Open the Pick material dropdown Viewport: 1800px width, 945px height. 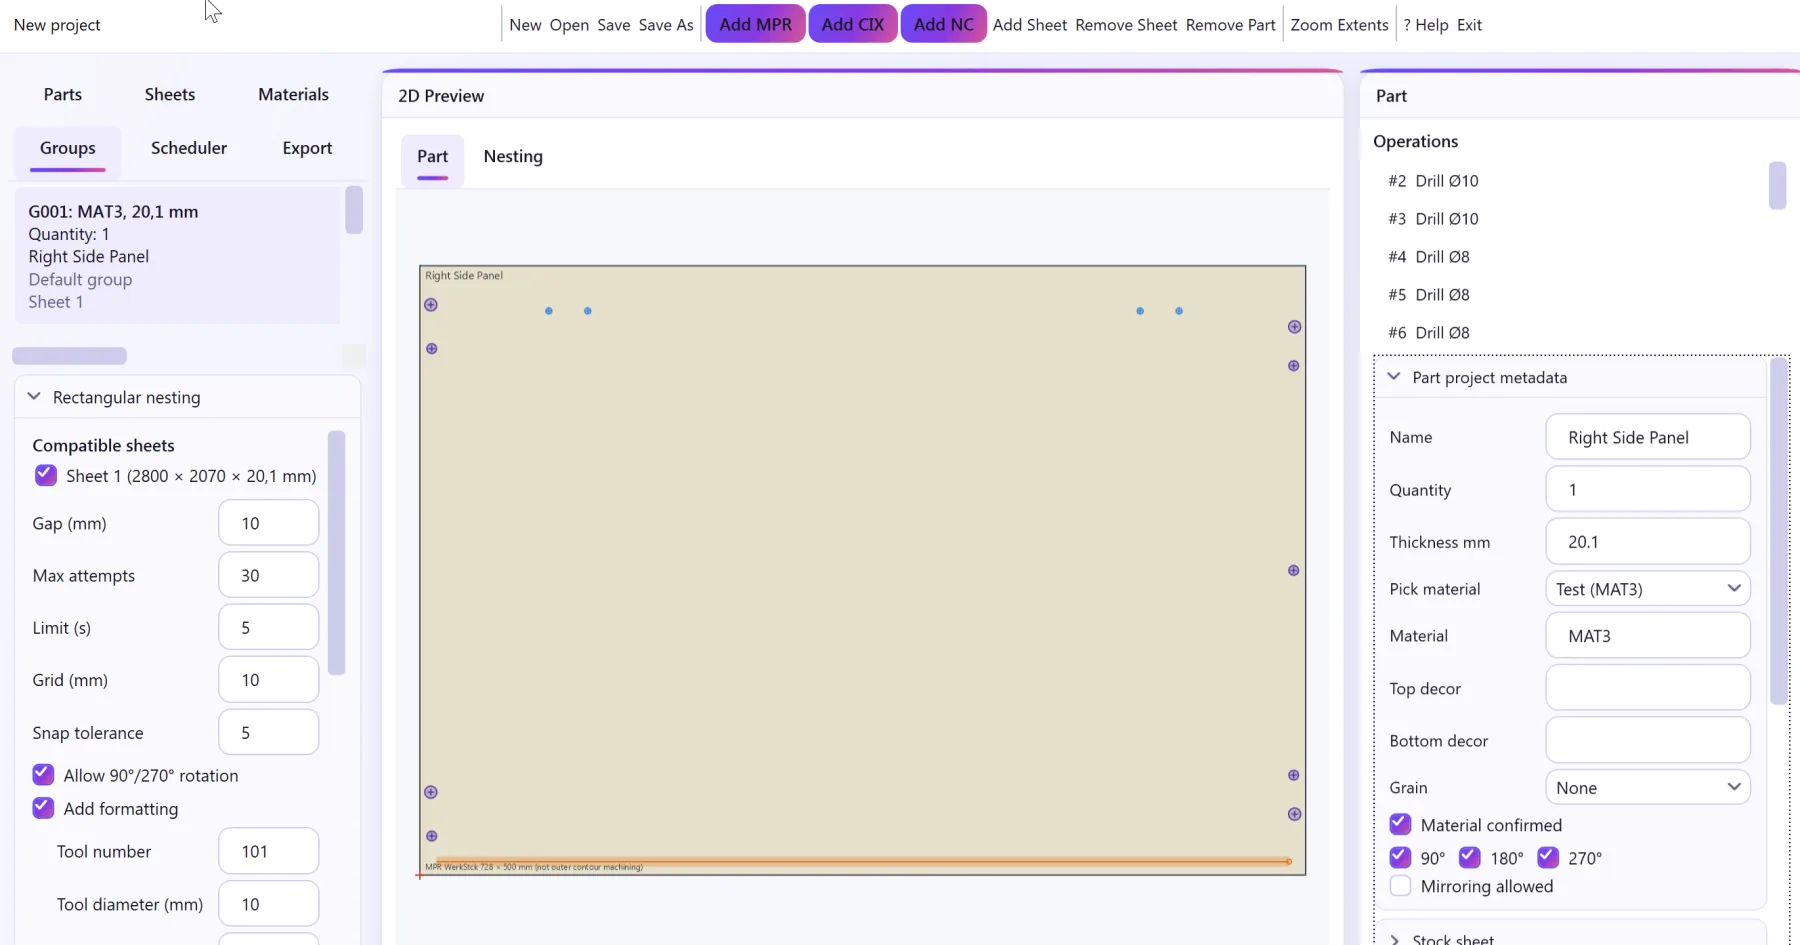(x=1648, y=589)
